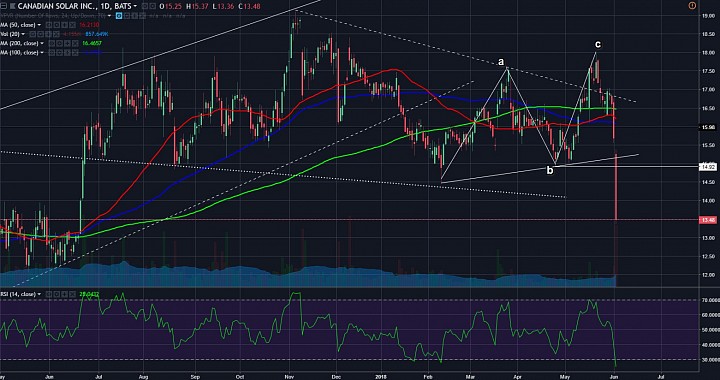The height and width of the screenshot is (380, 720).
Task: Collapse the legend using top-left minus icon
Action: coord(4,6)
